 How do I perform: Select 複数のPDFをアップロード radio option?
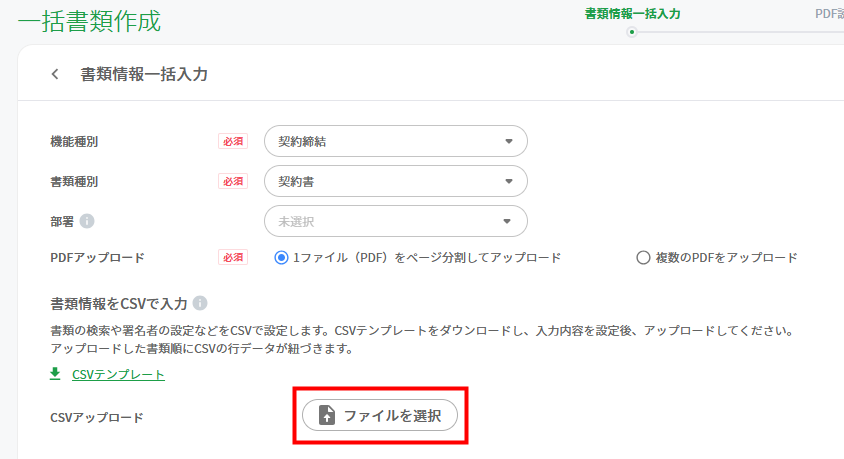click(643, 258)
